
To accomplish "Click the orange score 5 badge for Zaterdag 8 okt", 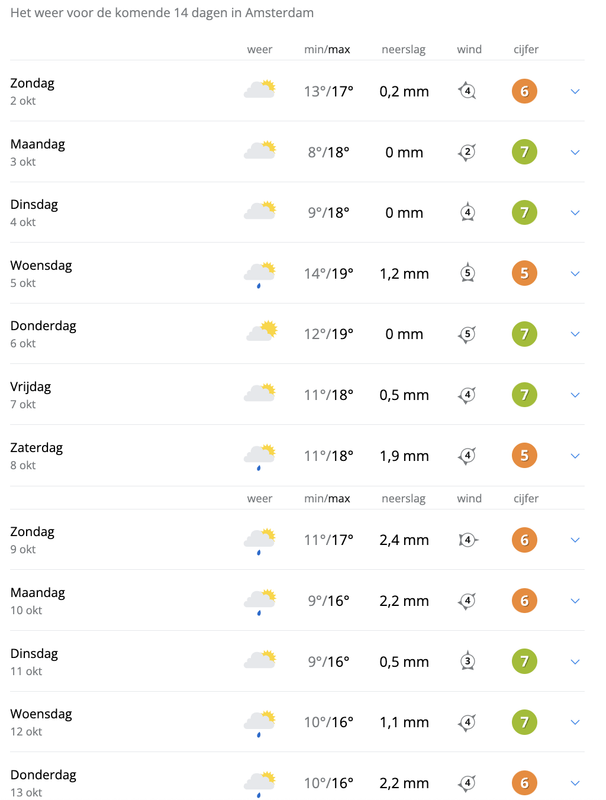I will point(524,456).
